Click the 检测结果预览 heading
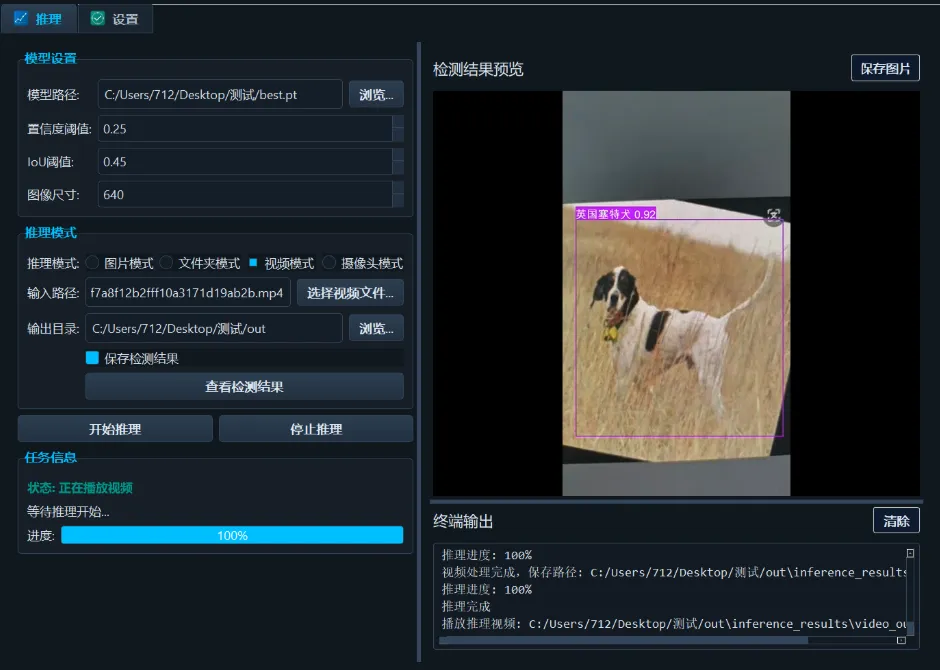Image resolution: width=940 pixels, height=670 pixels. coord(478,70)
